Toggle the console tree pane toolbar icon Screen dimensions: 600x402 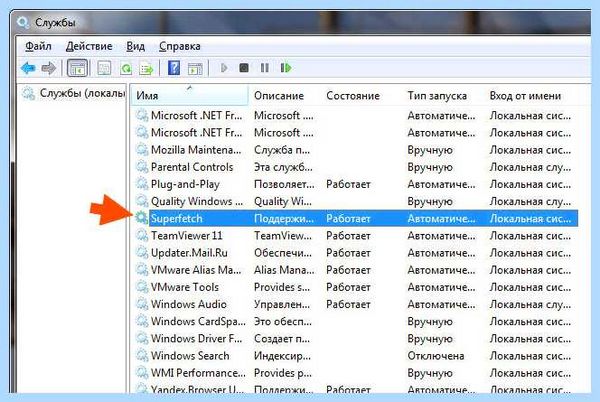(x=78, y=68)
